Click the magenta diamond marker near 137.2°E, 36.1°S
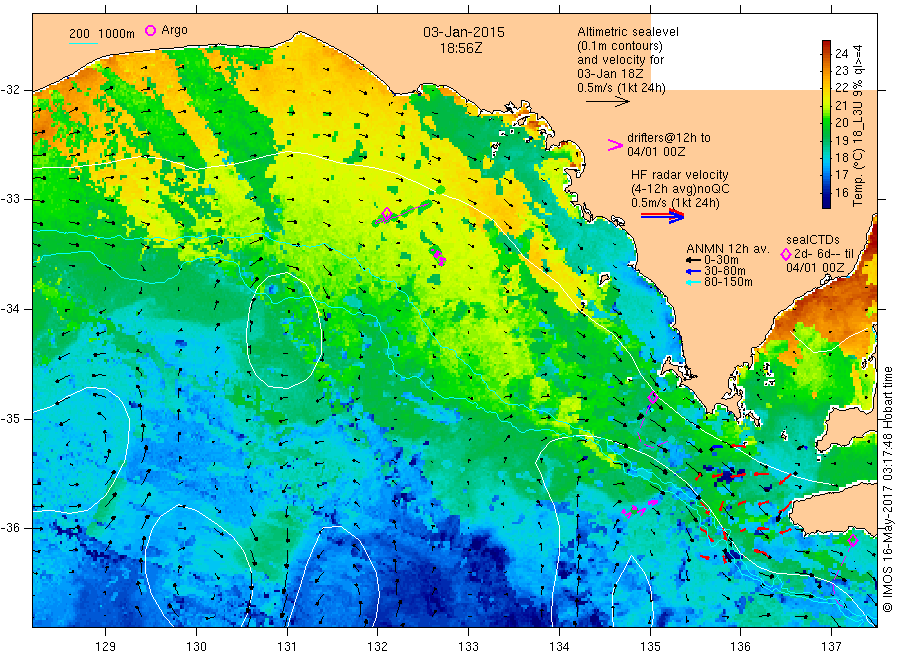The height and width of the screenshot is (660, 900). click(853, 540)
